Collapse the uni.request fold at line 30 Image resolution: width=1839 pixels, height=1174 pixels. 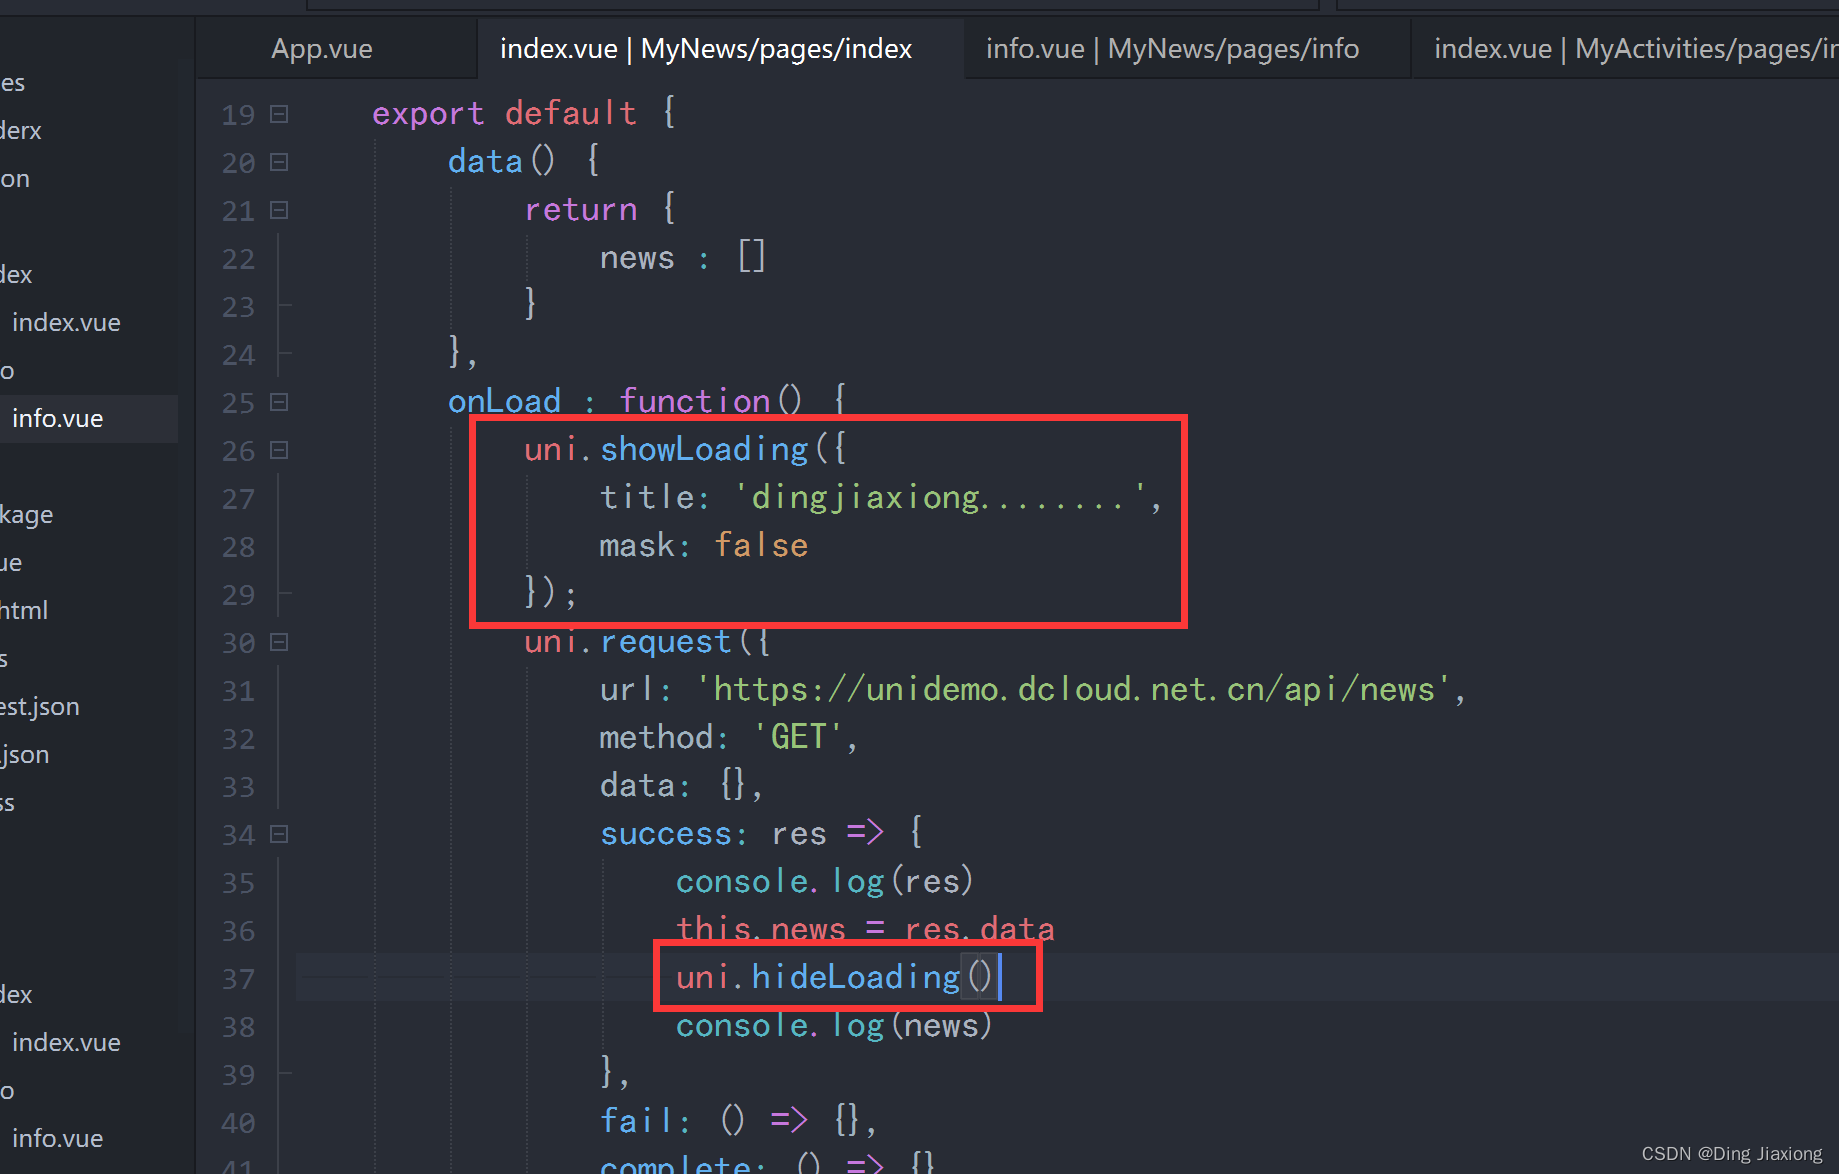click(x=280, y=642)
